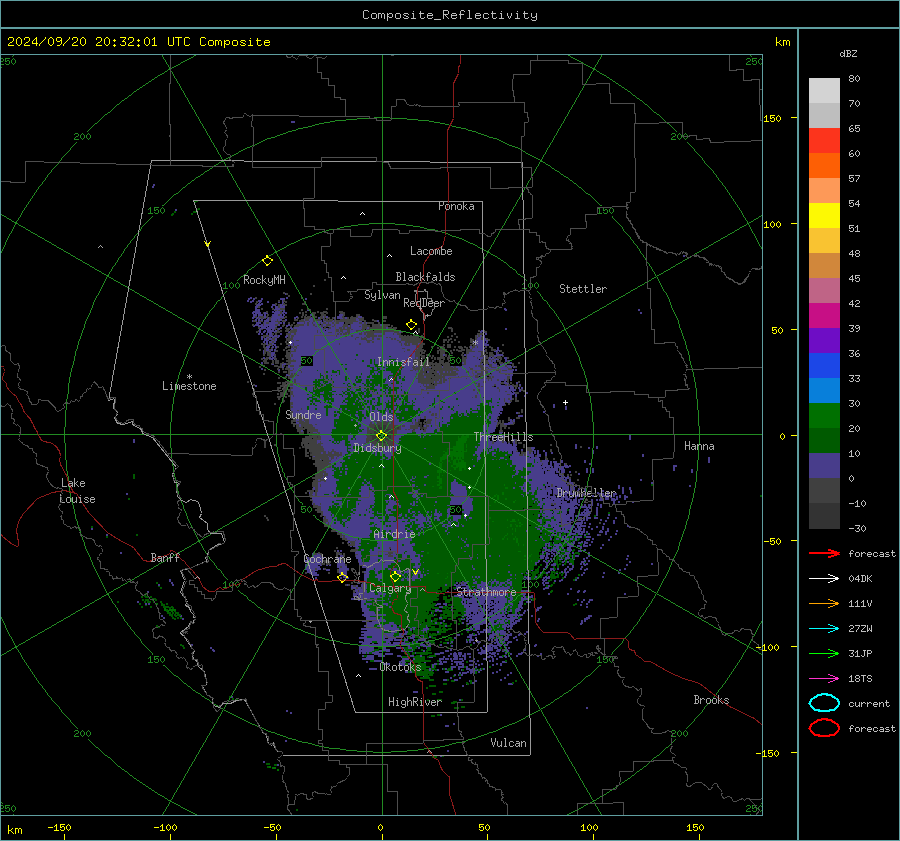
Task: Click the Banff label
Action: pos(165,557)
